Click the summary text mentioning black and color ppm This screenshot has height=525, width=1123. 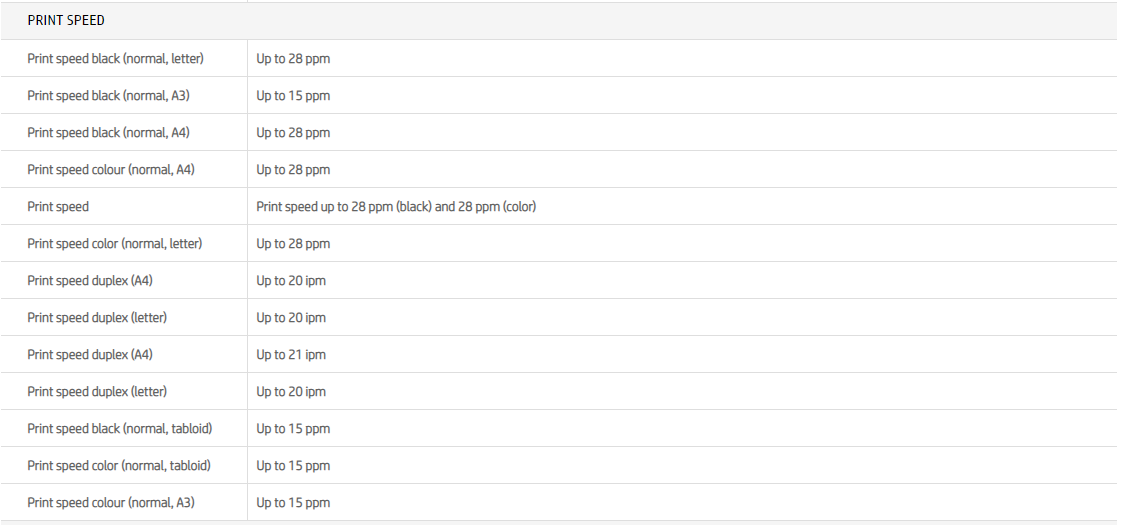pyautogui.click(x=396, y=207)
